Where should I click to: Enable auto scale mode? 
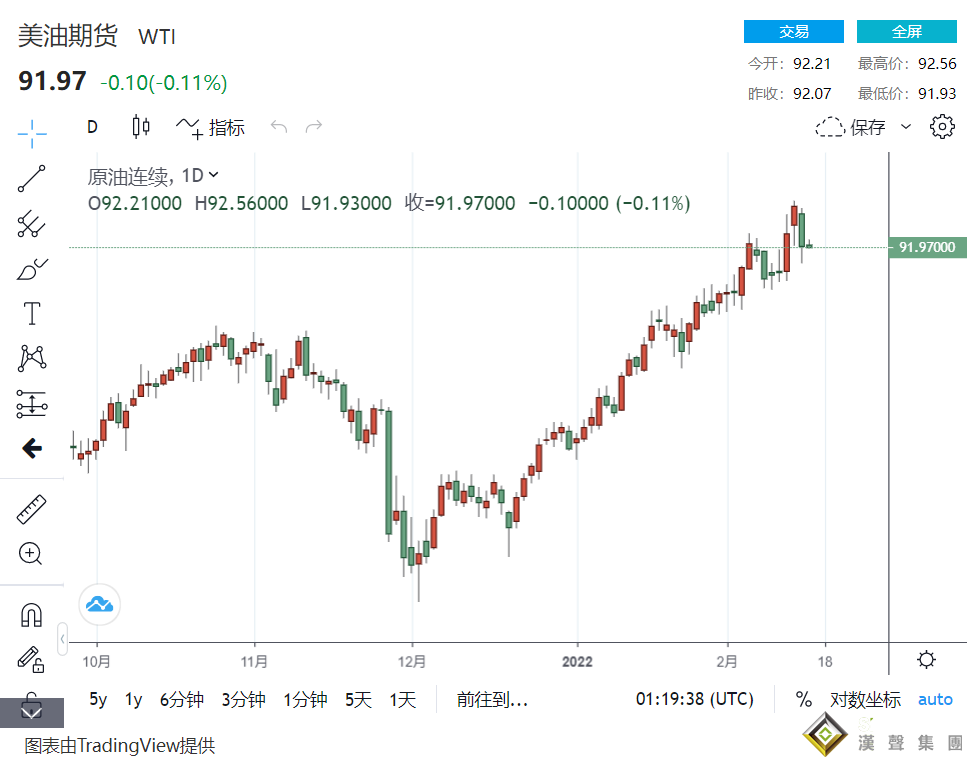point(935,700)
